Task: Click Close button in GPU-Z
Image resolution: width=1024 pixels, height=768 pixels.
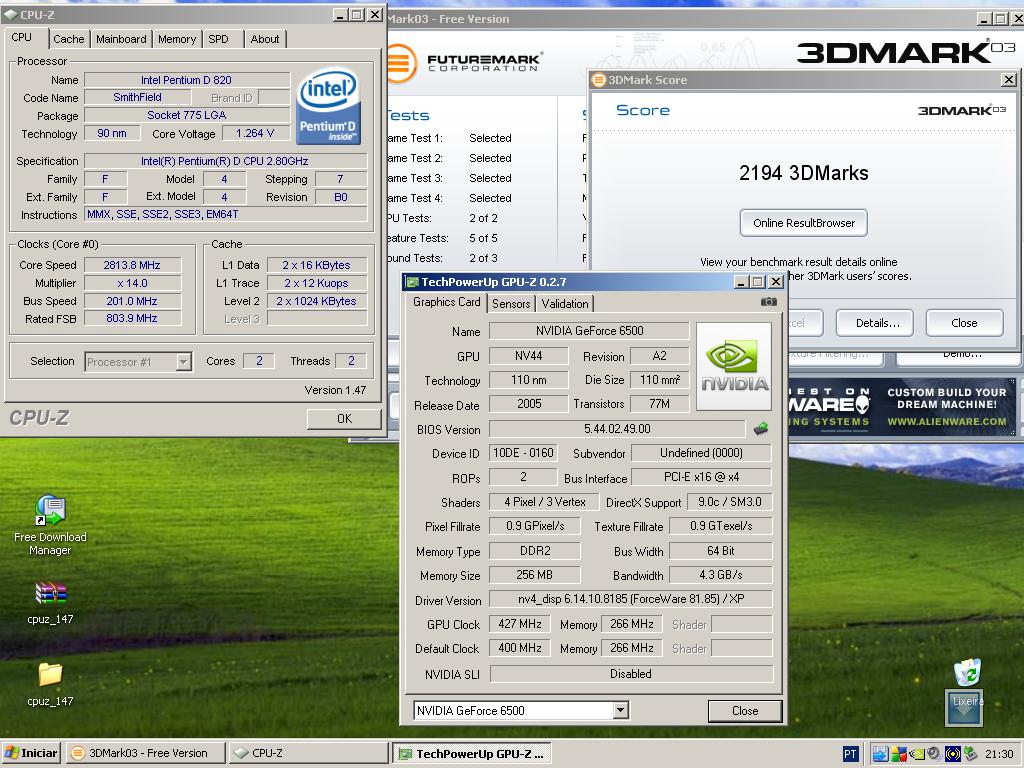Action: pyautogui.click(x=744, y=711)
